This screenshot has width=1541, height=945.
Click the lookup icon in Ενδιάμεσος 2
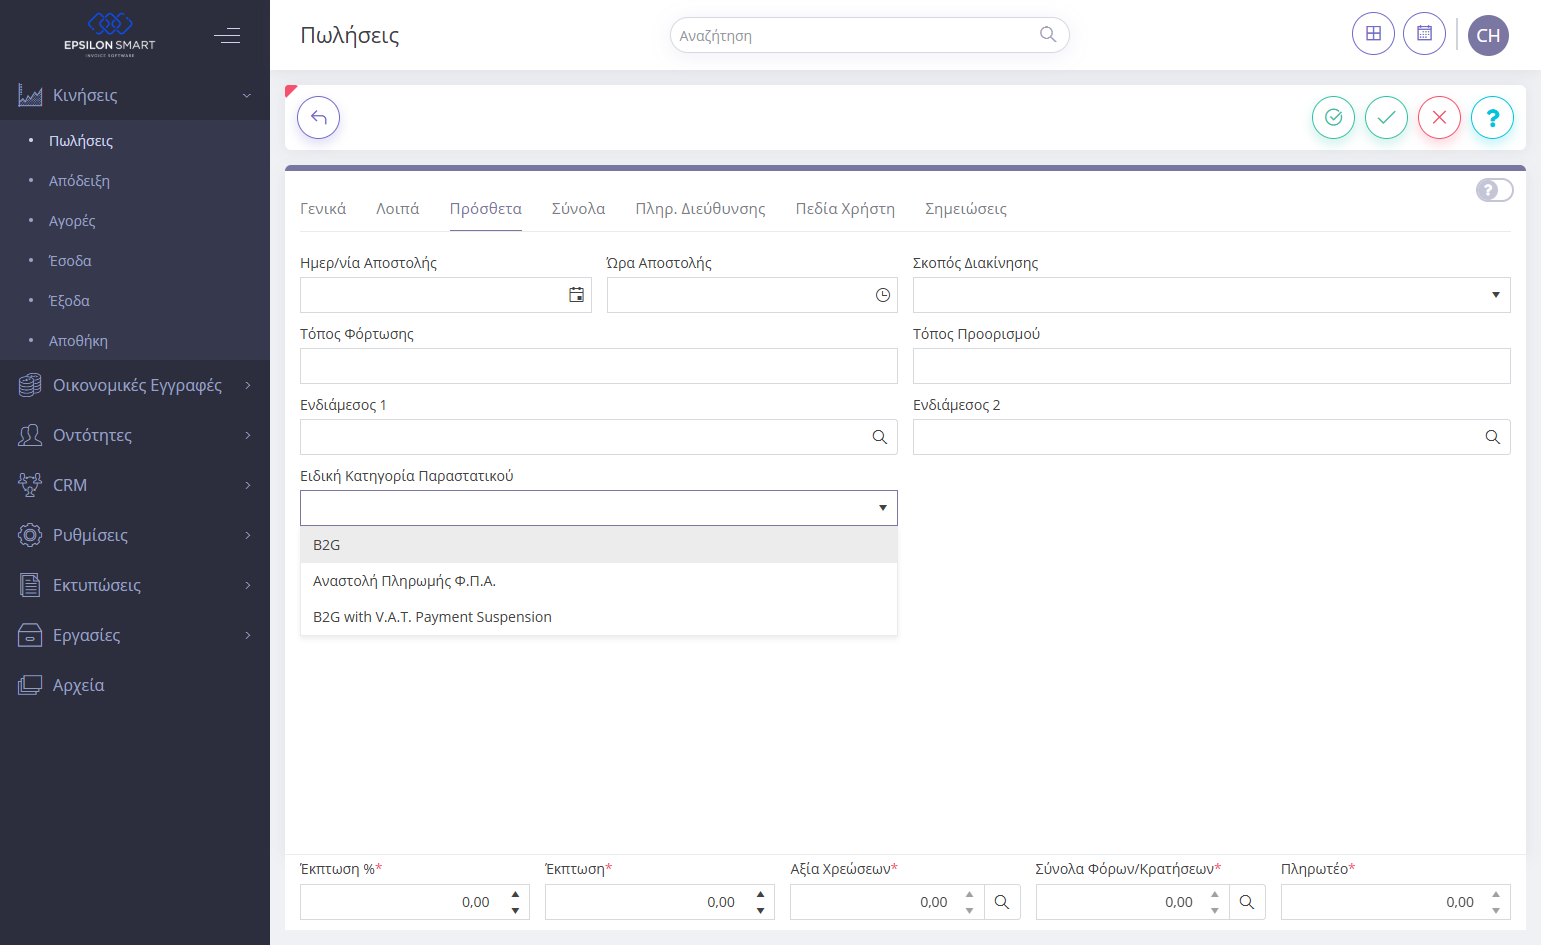click(1492, 437)
